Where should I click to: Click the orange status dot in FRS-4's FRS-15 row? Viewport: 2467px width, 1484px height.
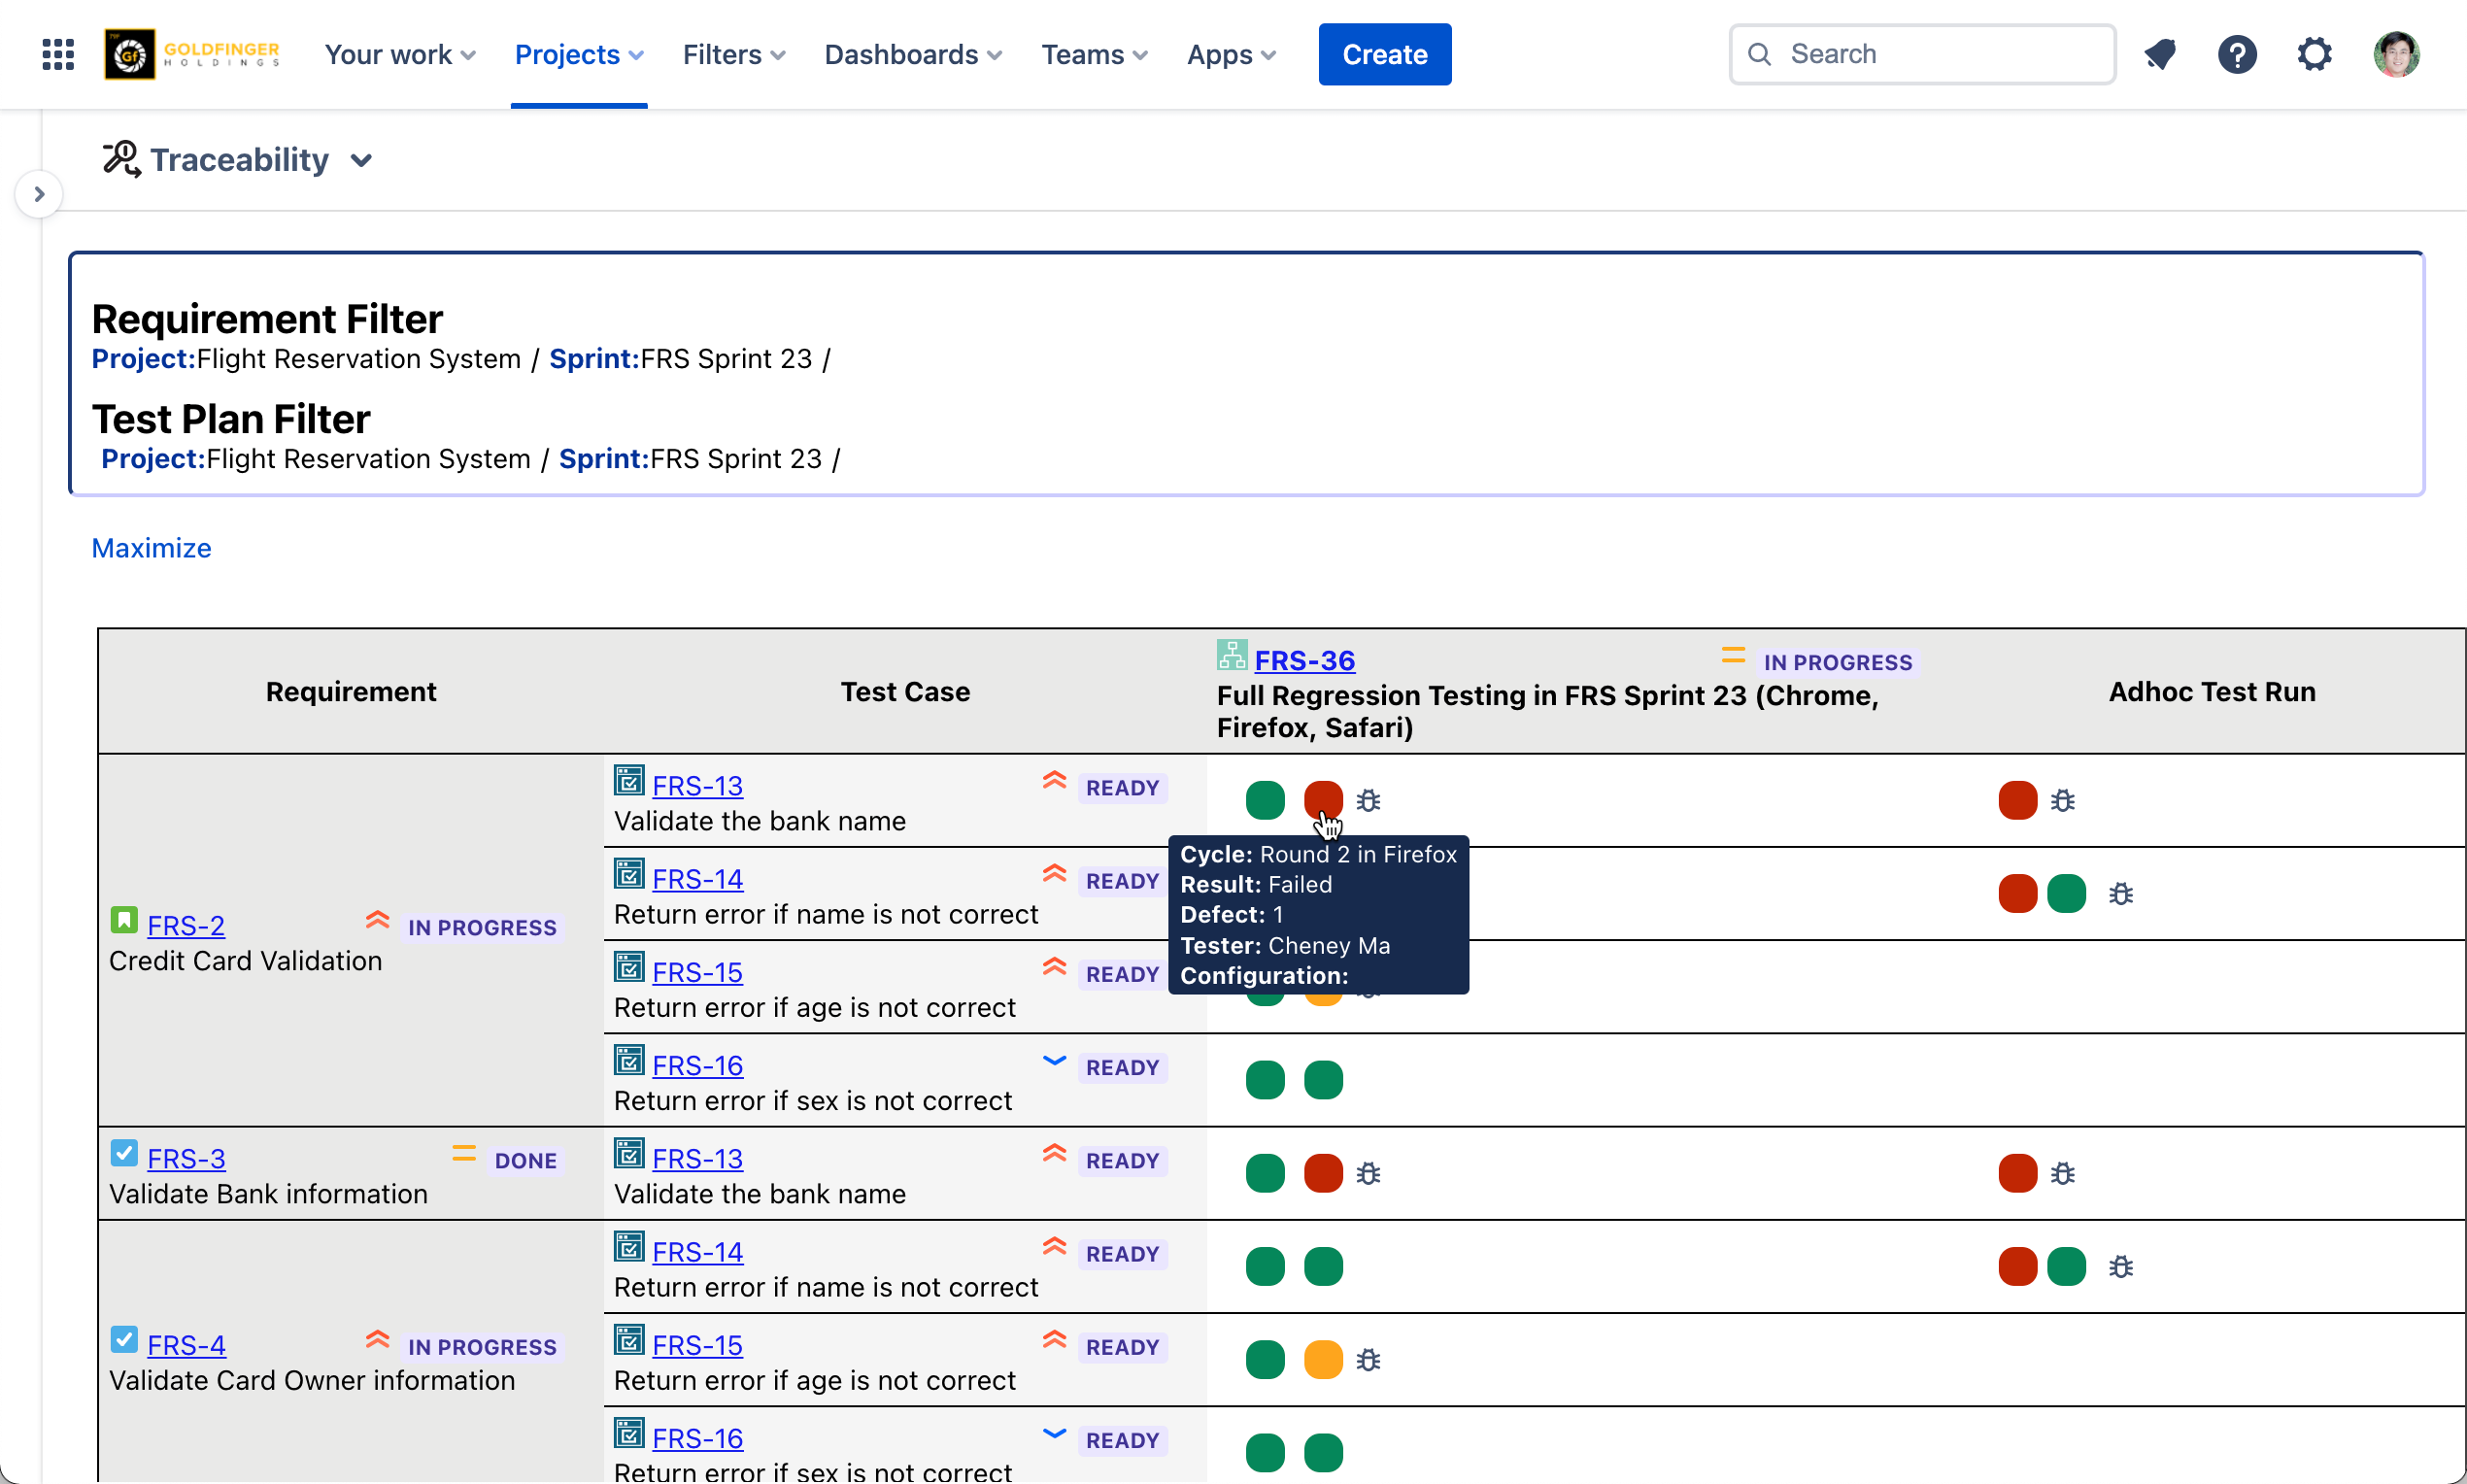pyautogui.click(x=1323, y=1360)
